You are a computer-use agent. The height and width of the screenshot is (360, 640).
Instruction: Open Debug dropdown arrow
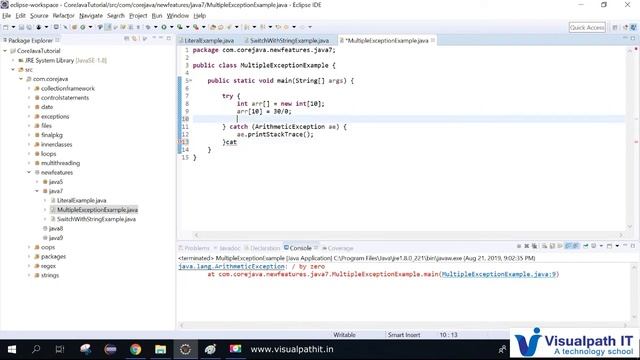pyautogui.click(x=156, y=27)
